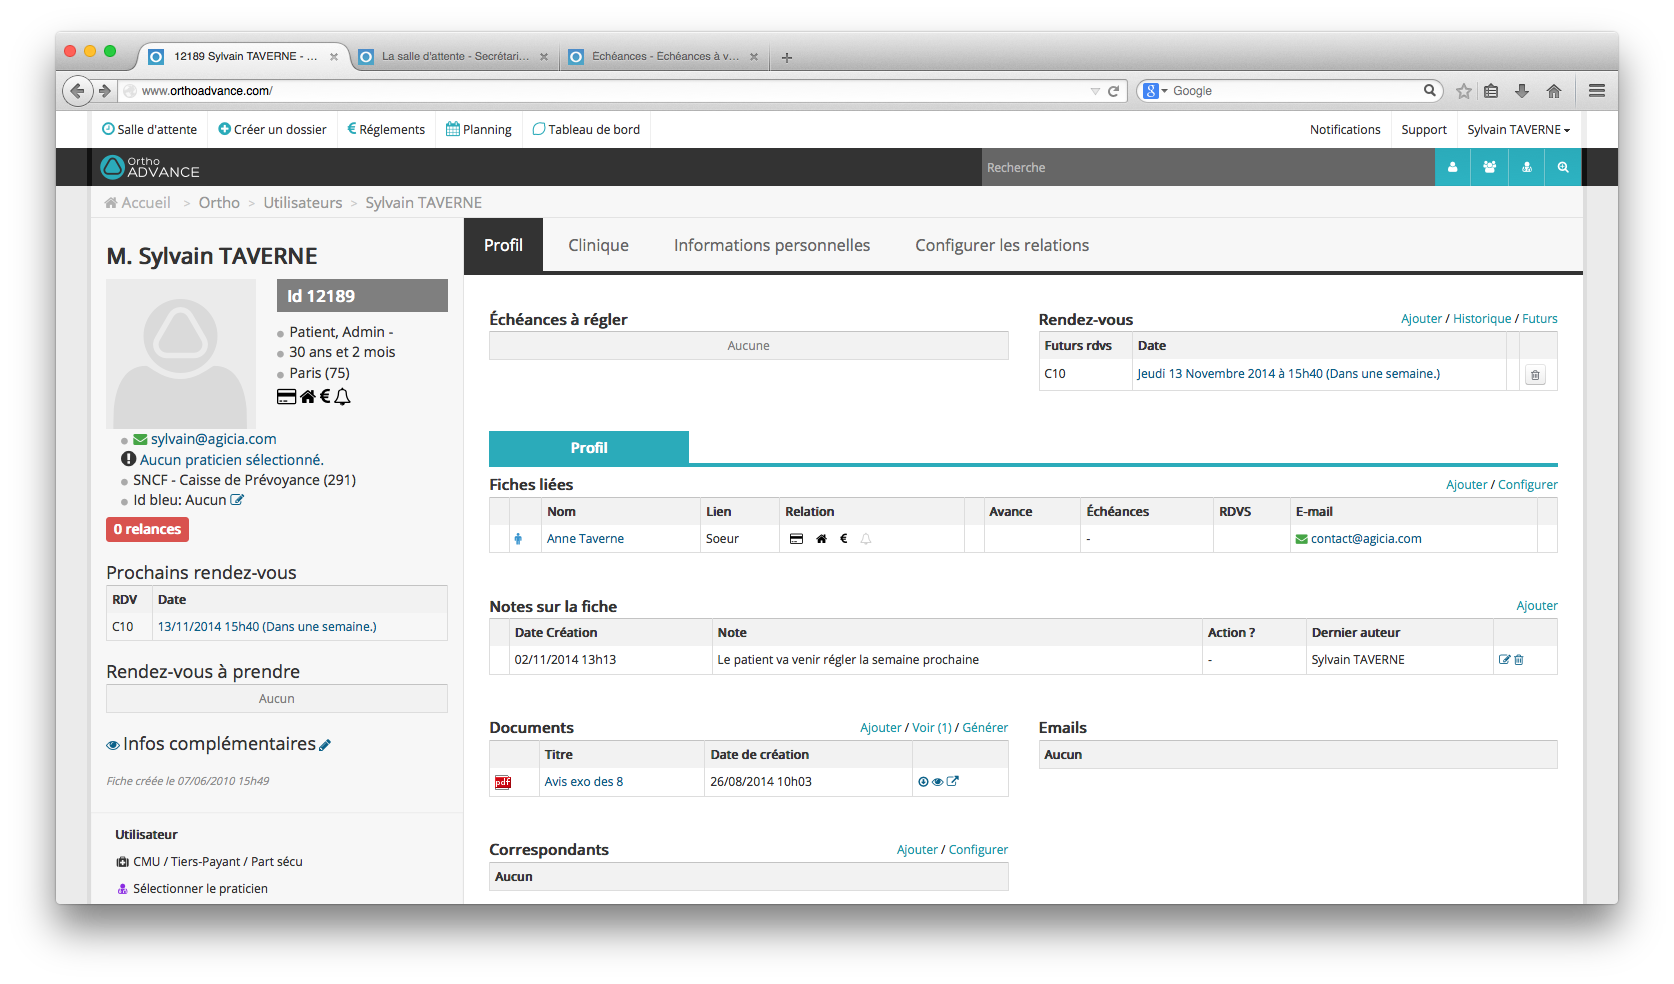This screenshot has width=1674, height=984.
Task: Click Voir (1) in Documents
Action: [932, 728]
